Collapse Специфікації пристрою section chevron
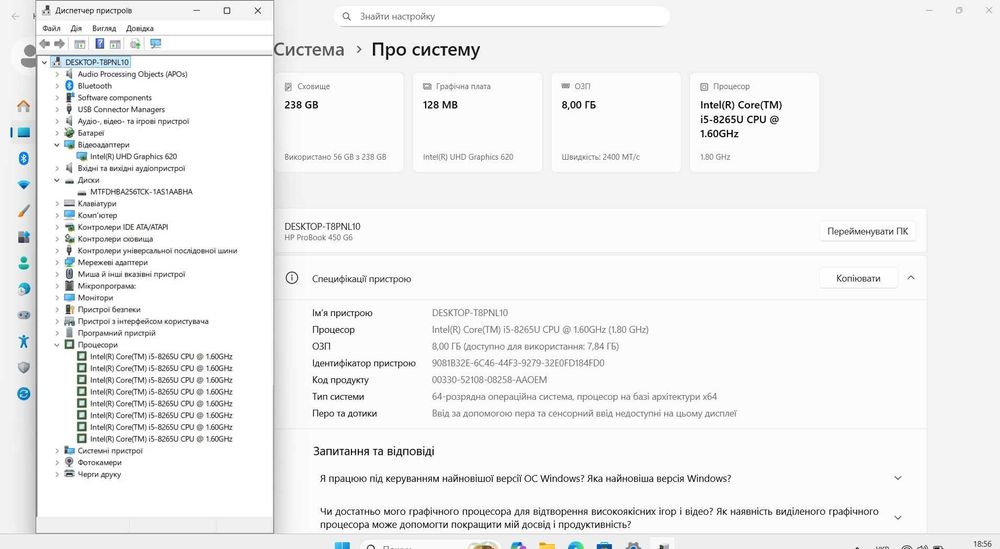Screen dimensions: 1000x549 click(911, 278)
